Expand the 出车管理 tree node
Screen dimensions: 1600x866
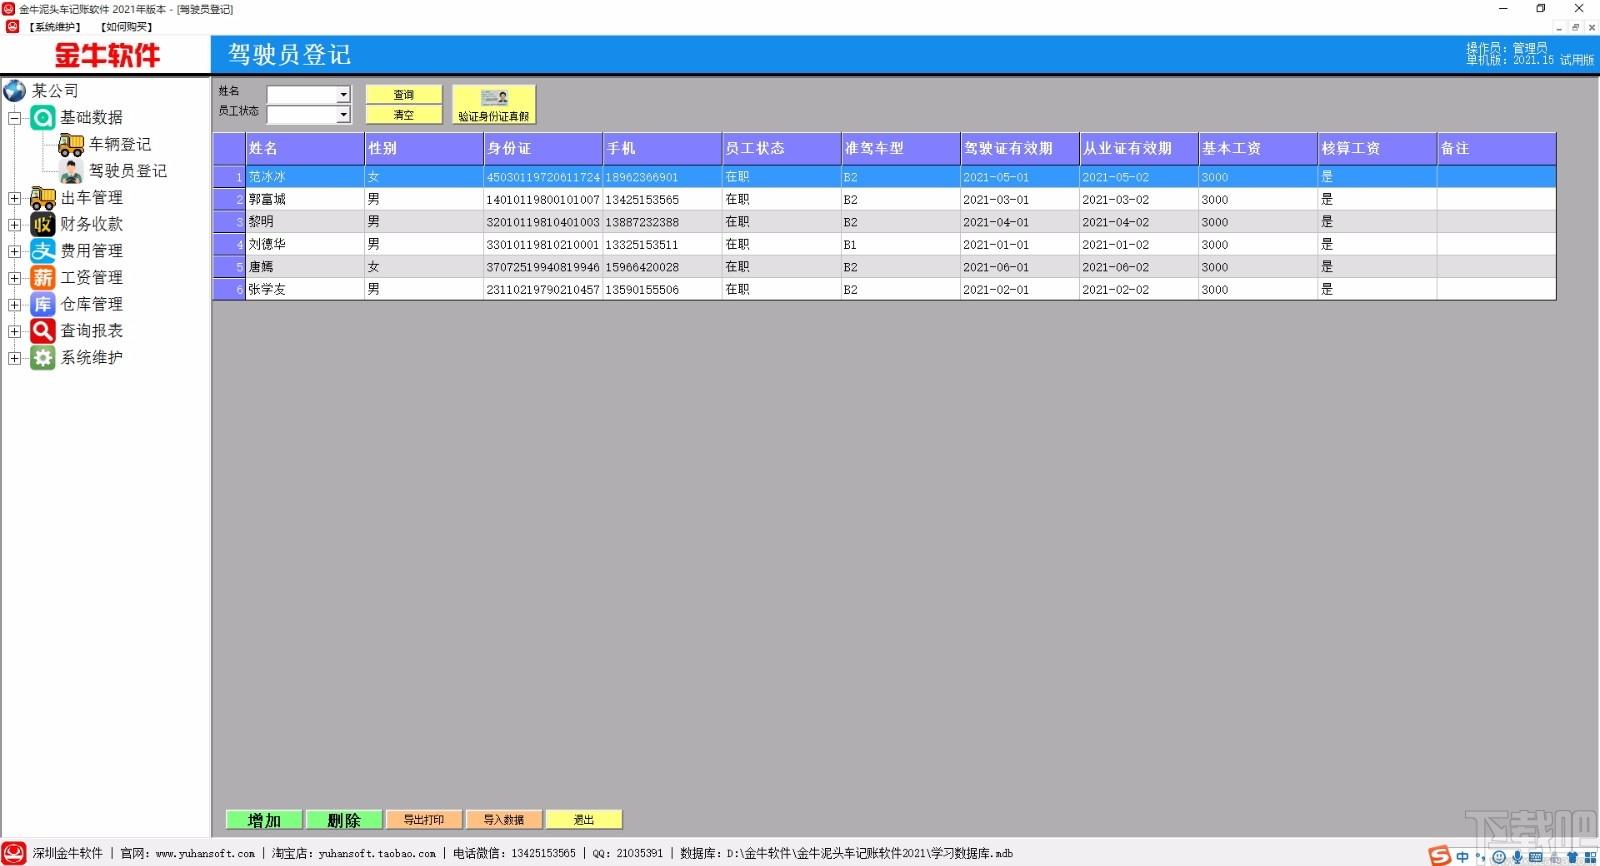(15, 198)
